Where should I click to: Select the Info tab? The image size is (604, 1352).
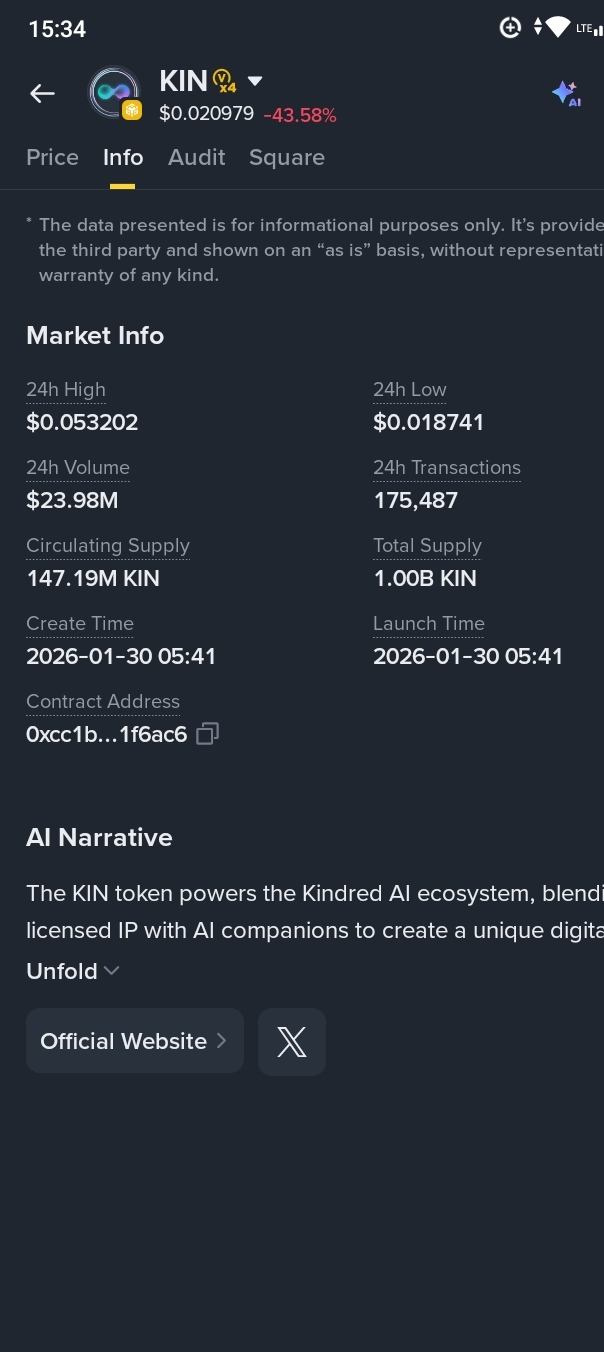click(123, 157)
